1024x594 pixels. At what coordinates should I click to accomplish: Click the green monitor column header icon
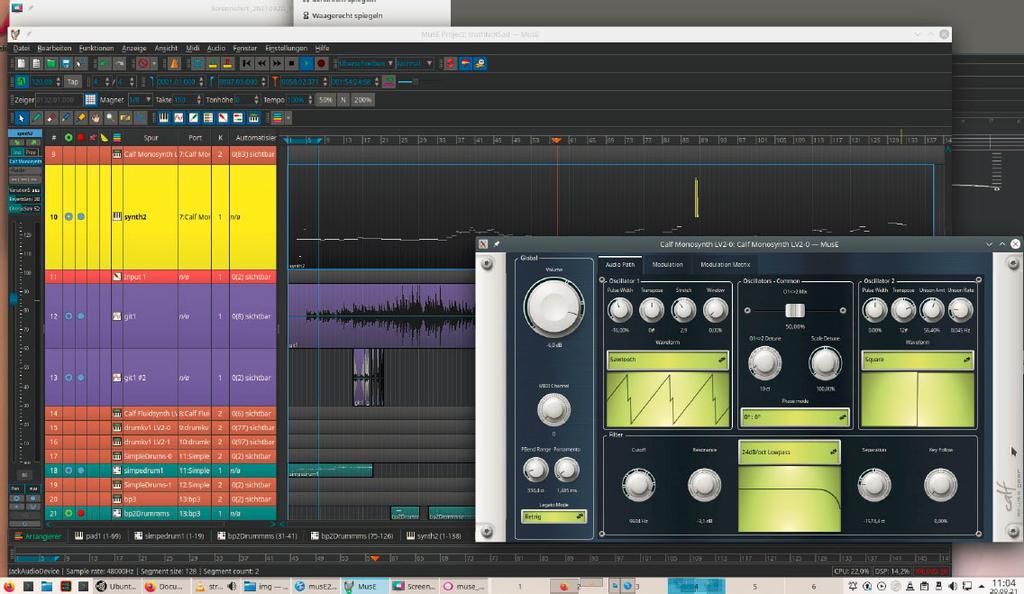(68, 138)
